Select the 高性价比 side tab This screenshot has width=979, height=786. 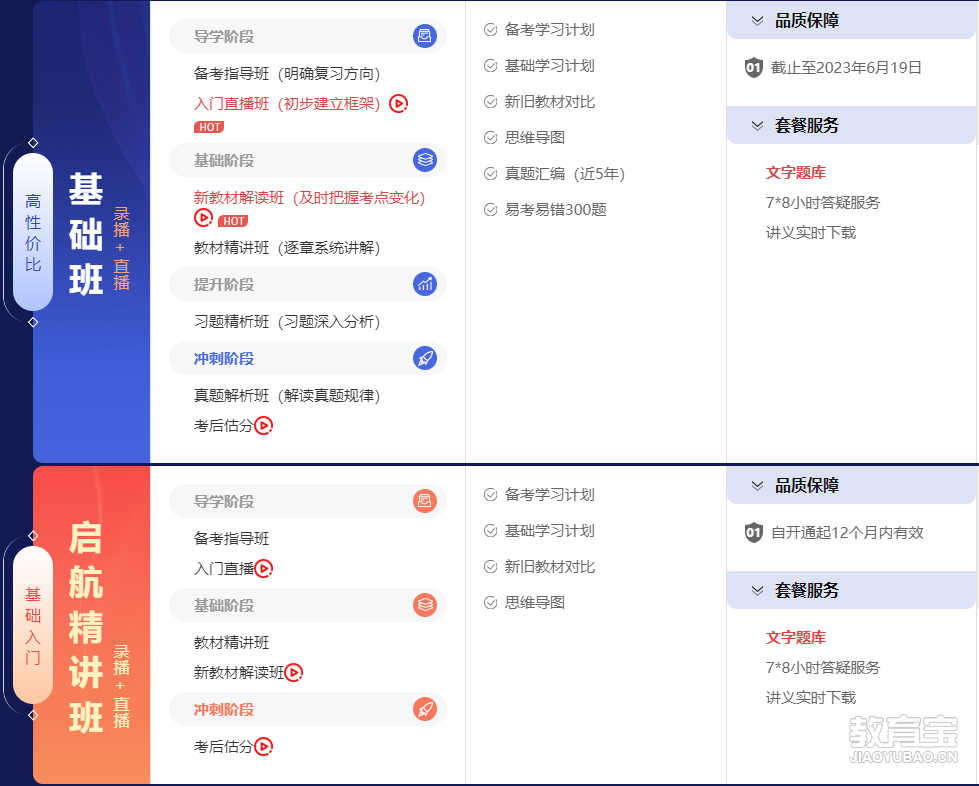[33, 232]
